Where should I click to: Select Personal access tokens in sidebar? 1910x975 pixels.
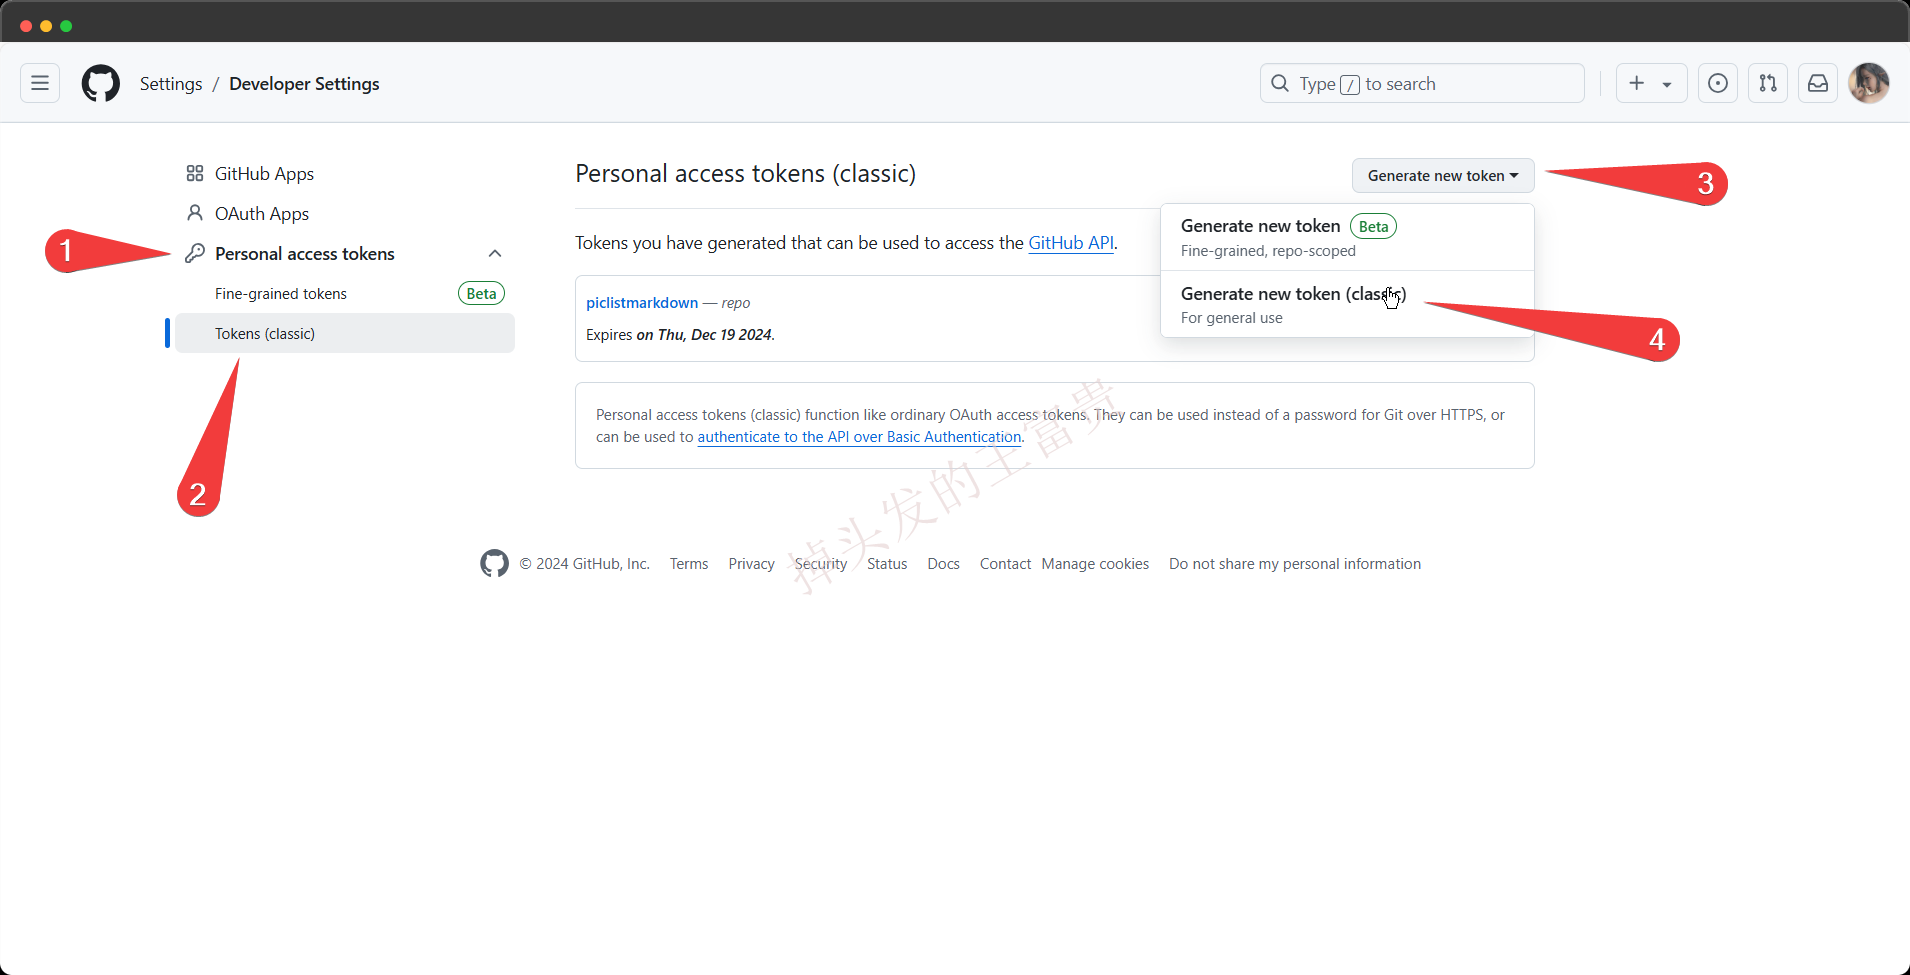pos(305,253)
